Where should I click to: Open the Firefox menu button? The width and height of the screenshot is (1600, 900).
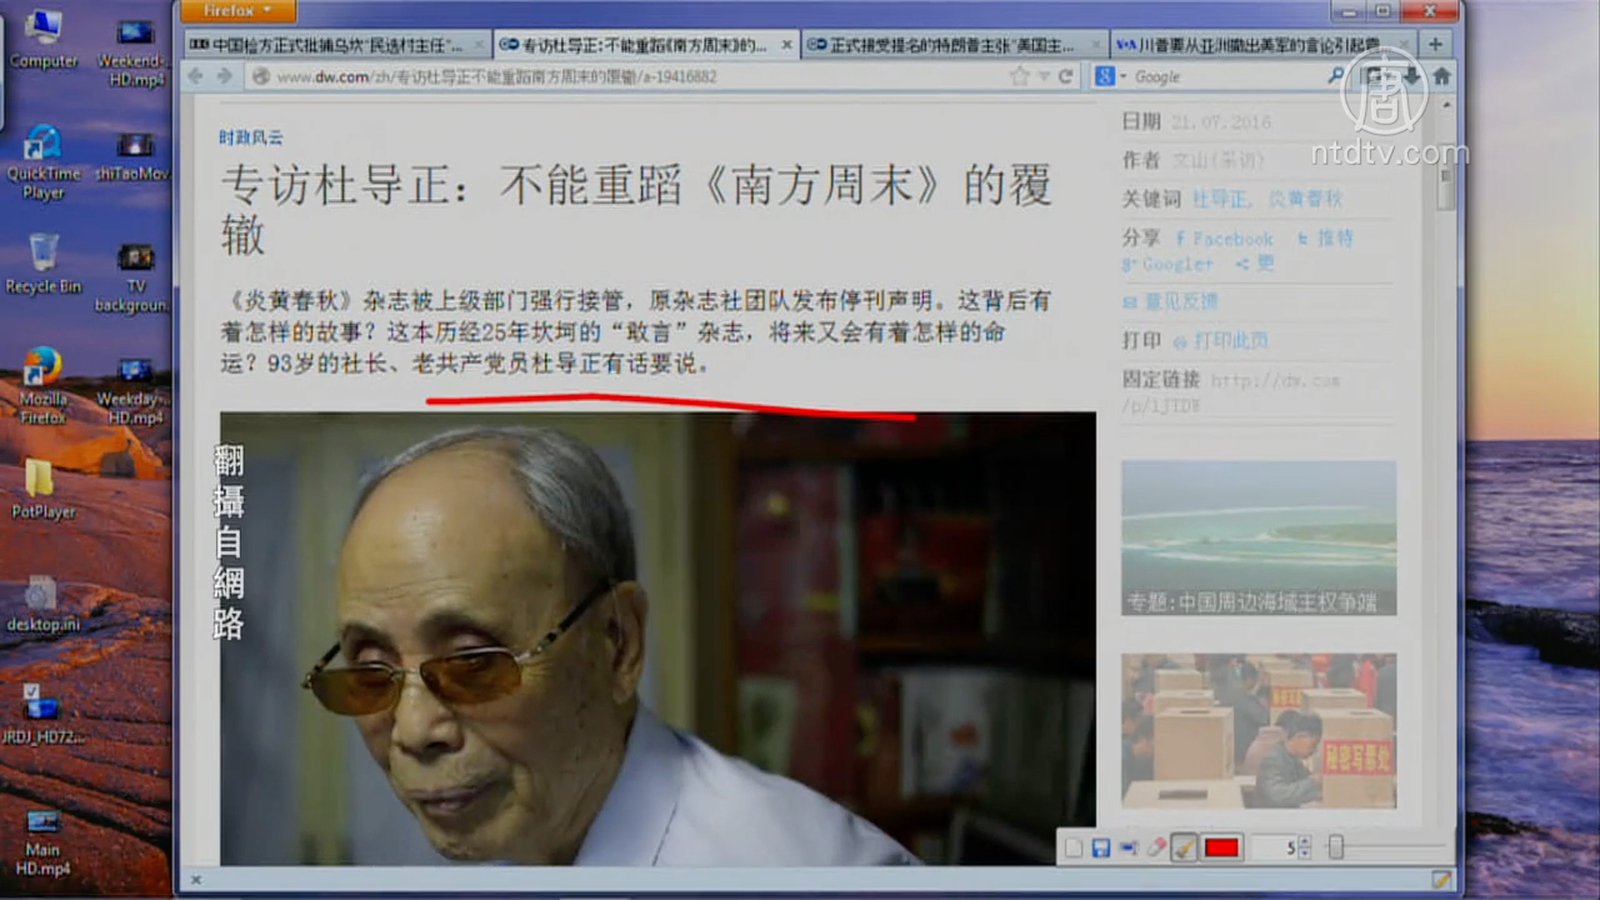[237, 11]
